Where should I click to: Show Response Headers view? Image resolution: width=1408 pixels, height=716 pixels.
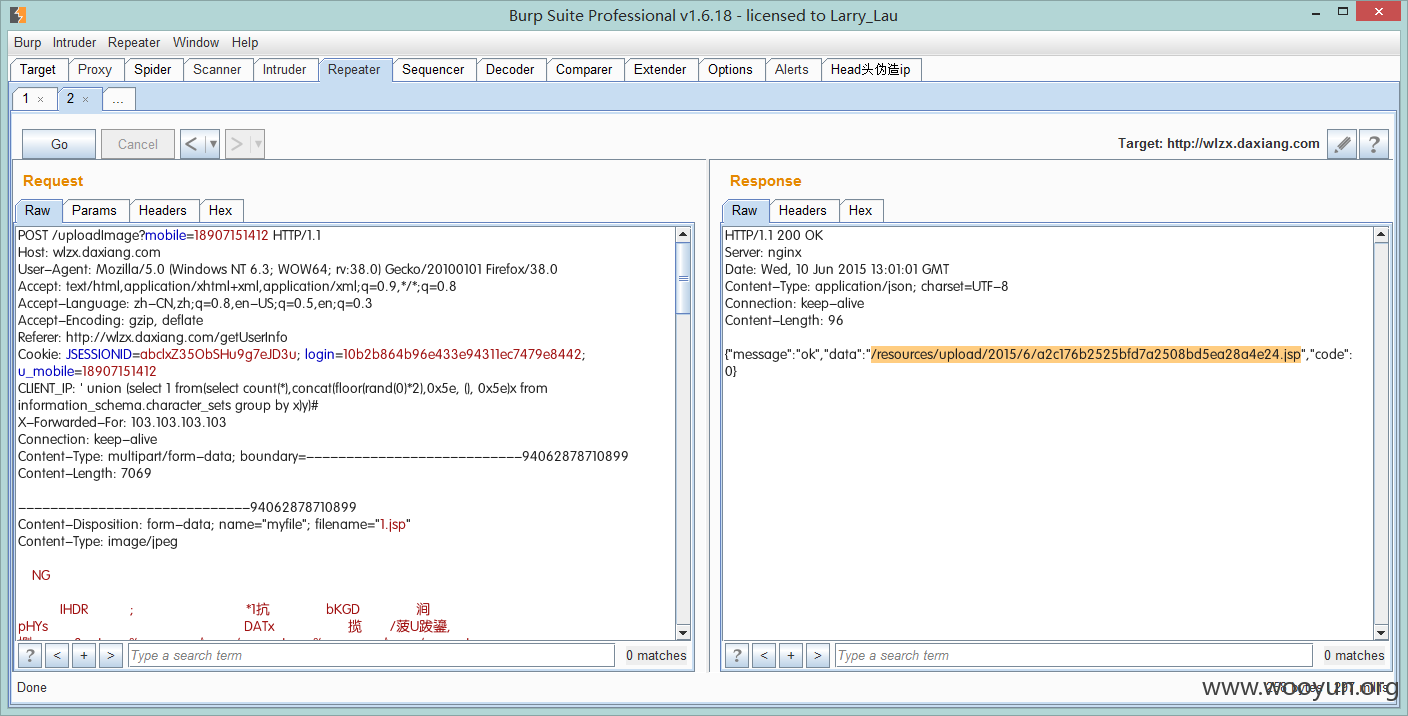pos(803,210)
